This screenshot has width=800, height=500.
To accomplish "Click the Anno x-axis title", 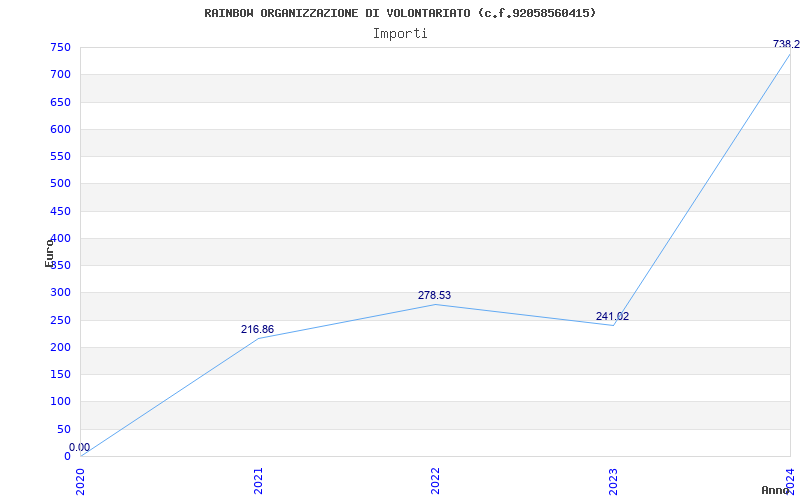I will pyautogui.click(x=776, y=490).
